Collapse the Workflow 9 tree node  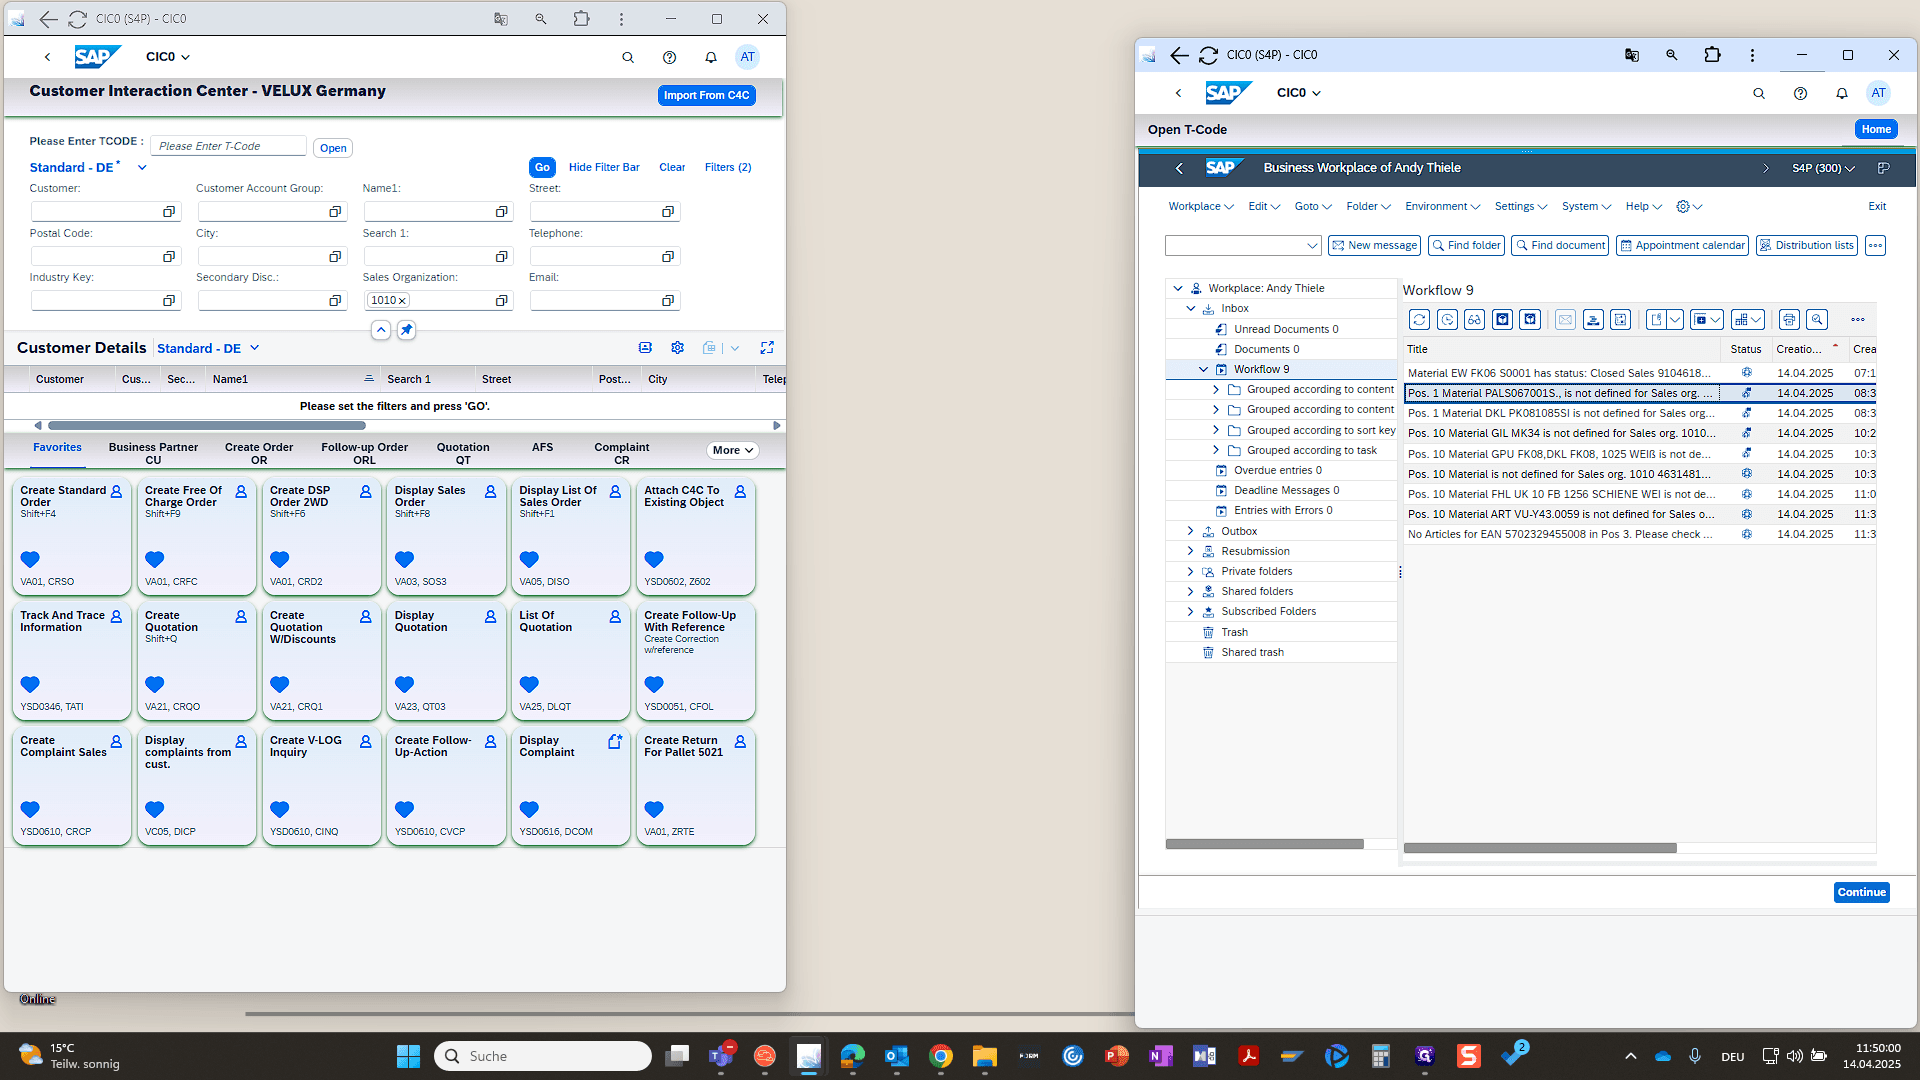[1203, 370]
